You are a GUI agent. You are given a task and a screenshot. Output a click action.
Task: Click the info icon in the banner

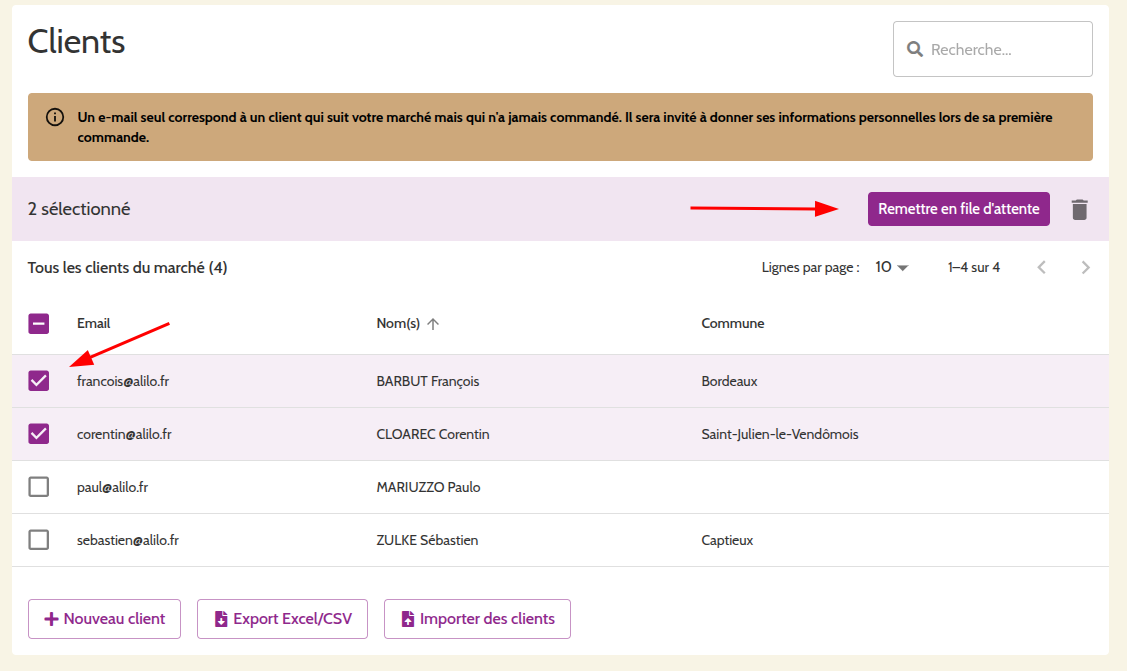pyautogui.click(x=56, y=117)
